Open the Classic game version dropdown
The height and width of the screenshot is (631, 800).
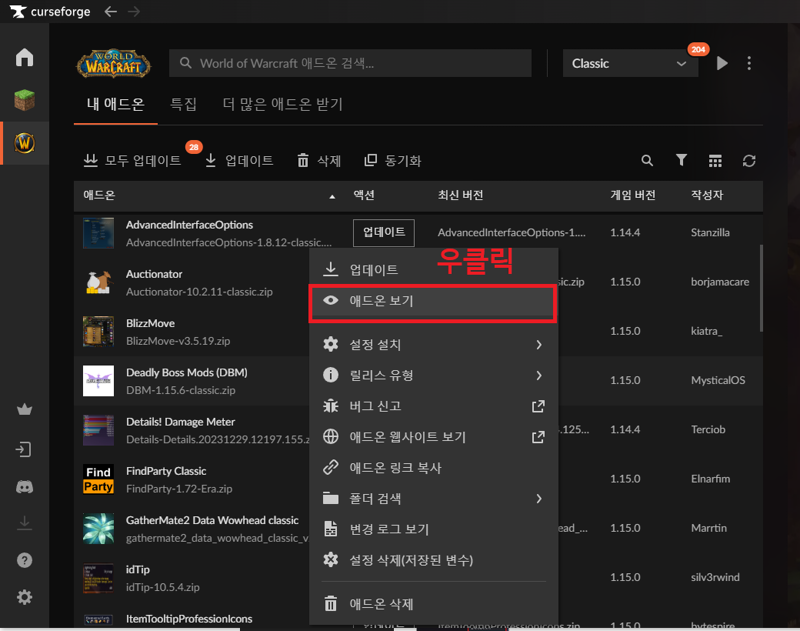click(x=630, y=63)
